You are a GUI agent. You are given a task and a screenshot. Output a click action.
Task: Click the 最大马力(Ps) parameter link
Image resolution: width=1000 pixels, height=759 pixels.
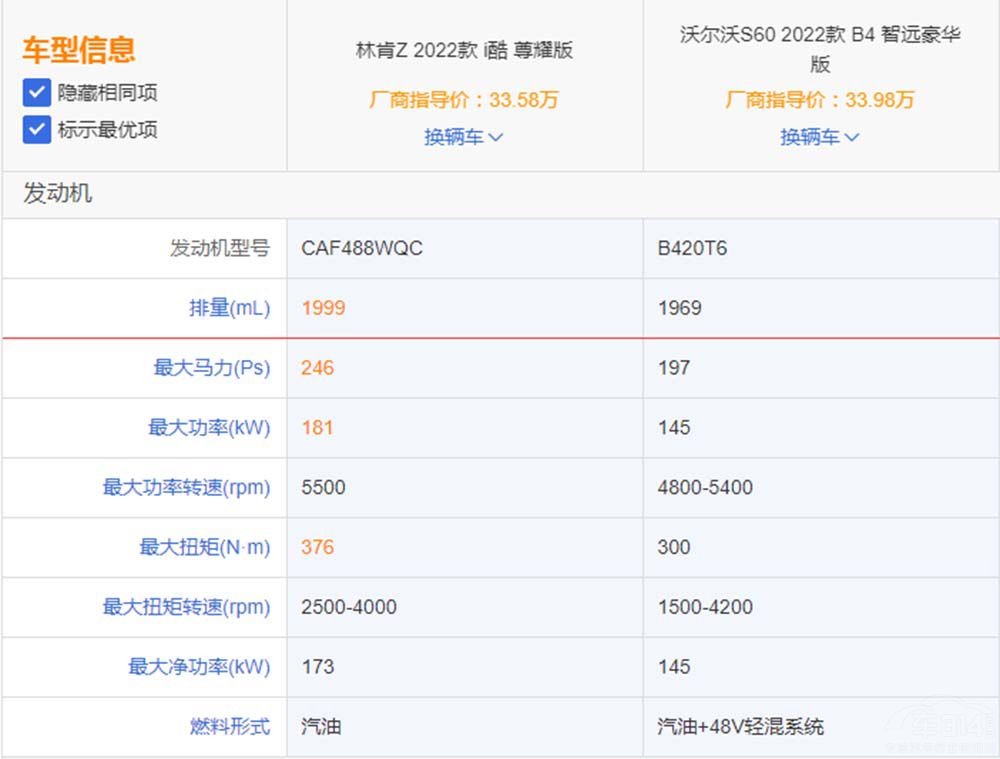(211, 368)
